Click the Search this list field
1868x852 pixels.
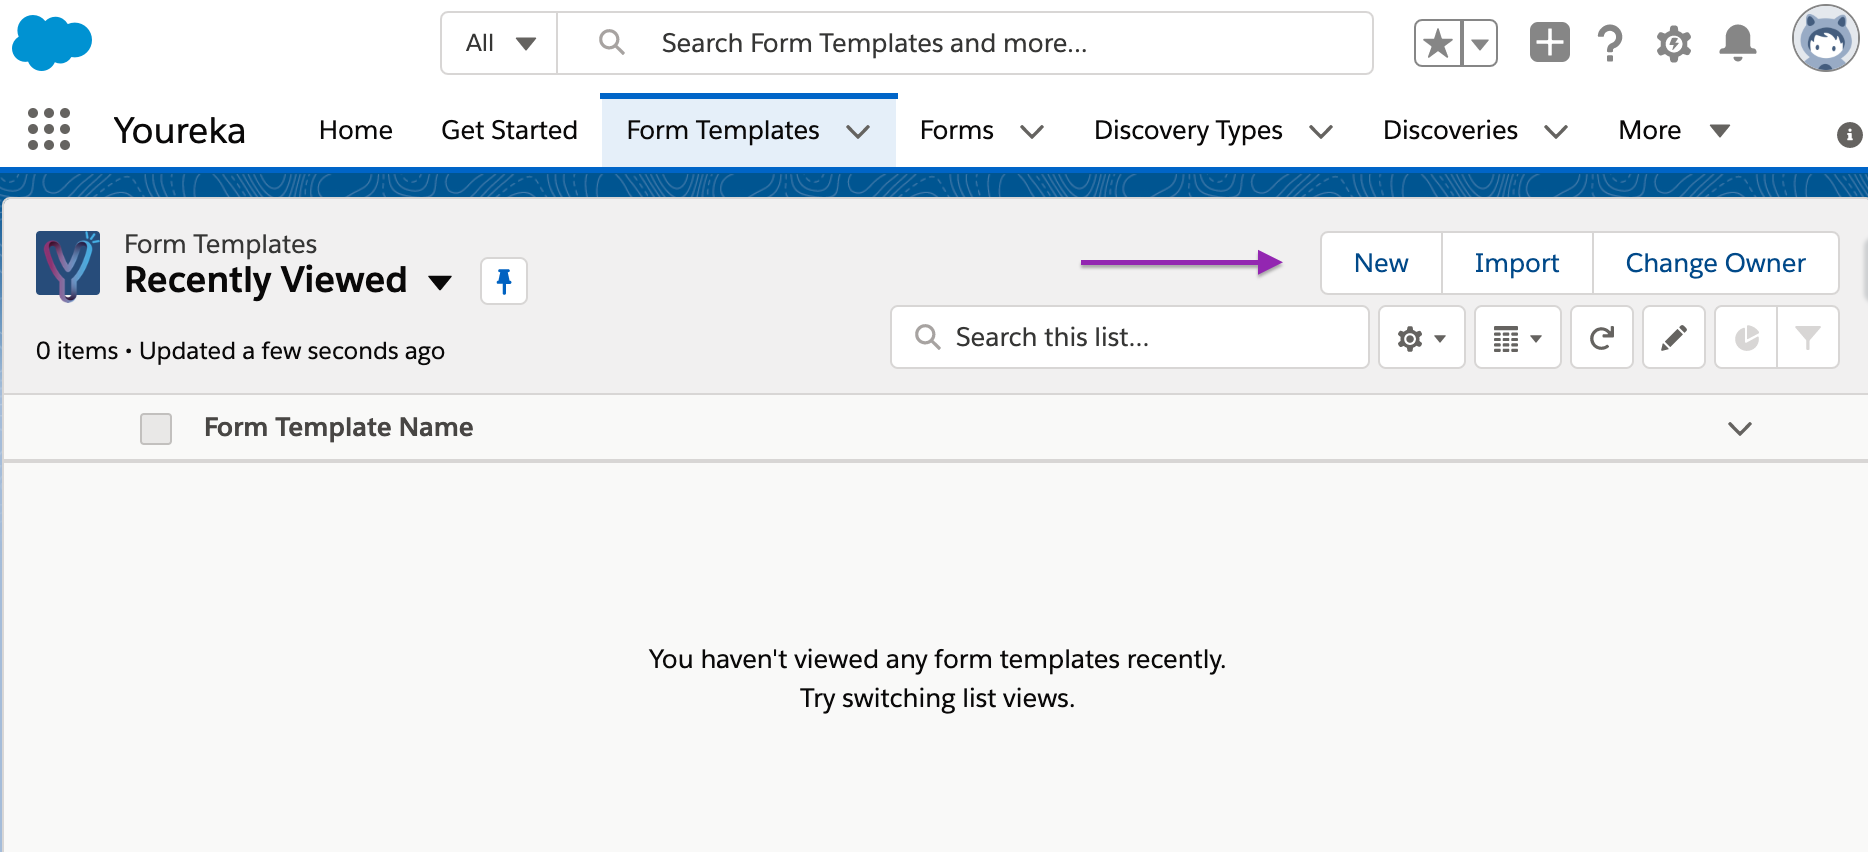1130,337
